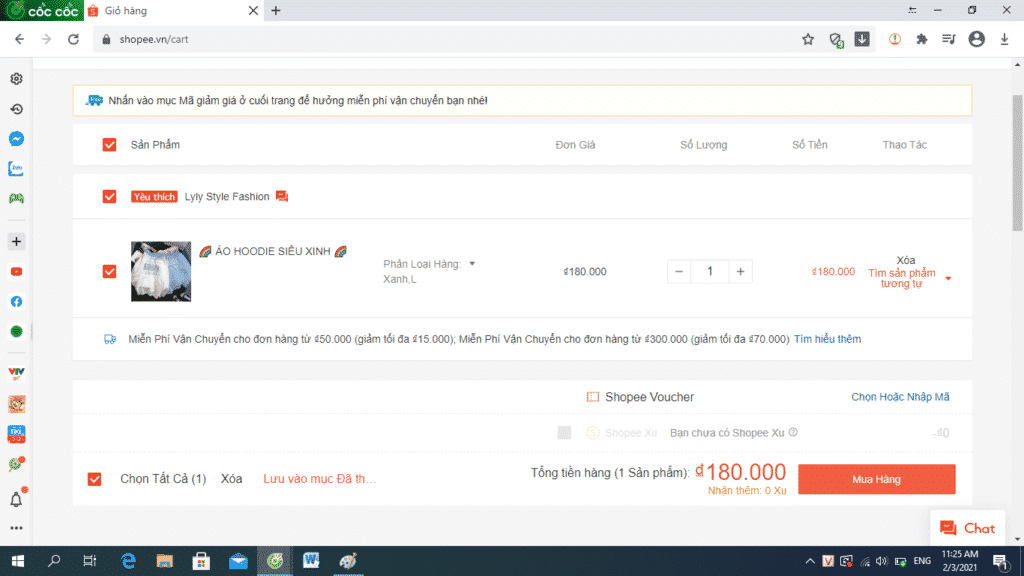Open Lyly Style Fashion shop name
This screenshot has height=576, width=1024.
(227, 197)
